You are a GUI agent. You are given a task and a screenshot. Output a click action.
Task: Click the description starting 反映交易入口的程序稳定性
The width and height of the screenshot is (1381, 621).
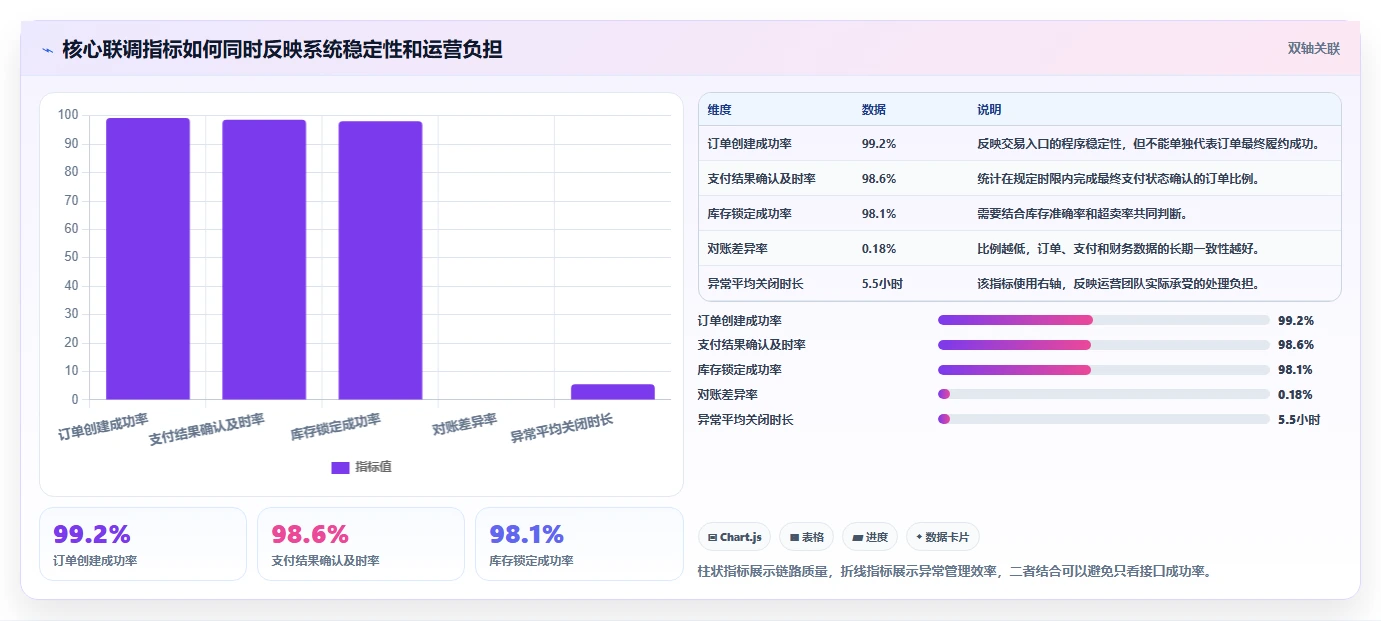[1149, 144]
